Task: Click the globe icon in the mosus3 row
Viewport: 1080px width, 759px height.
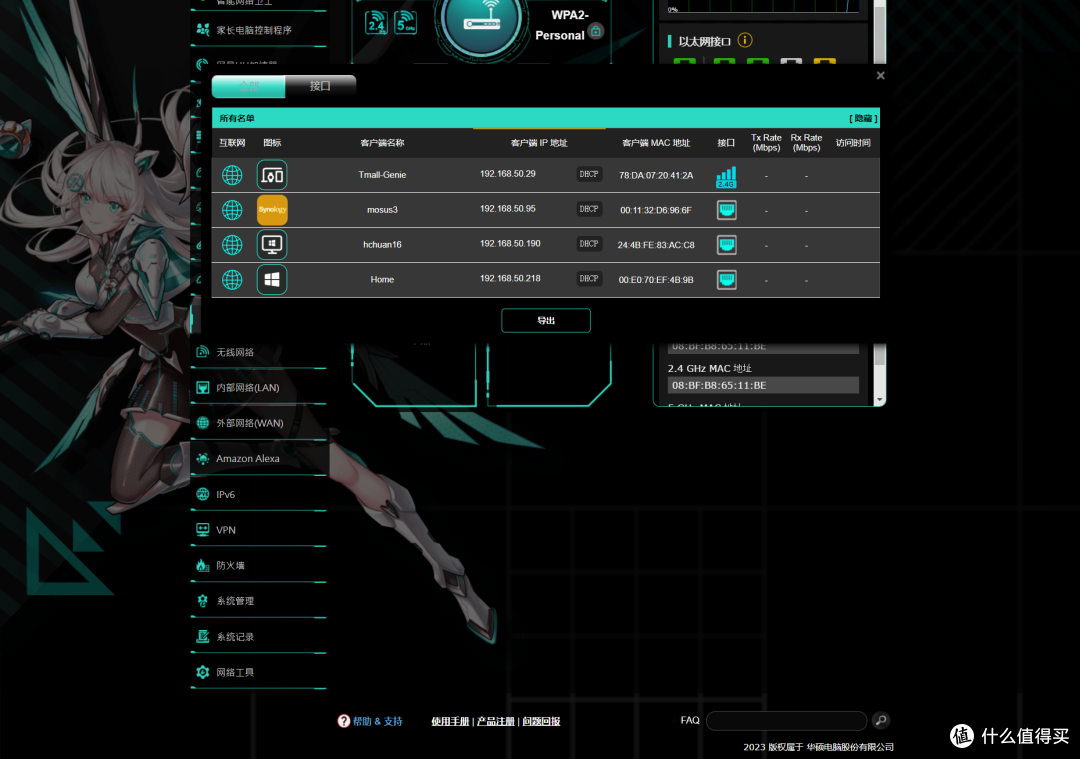Action: coord(232,210)
